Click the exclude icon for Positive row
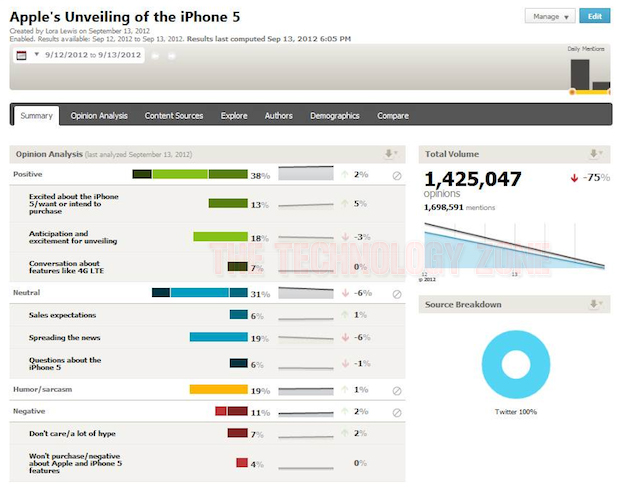 click(397, 176)
